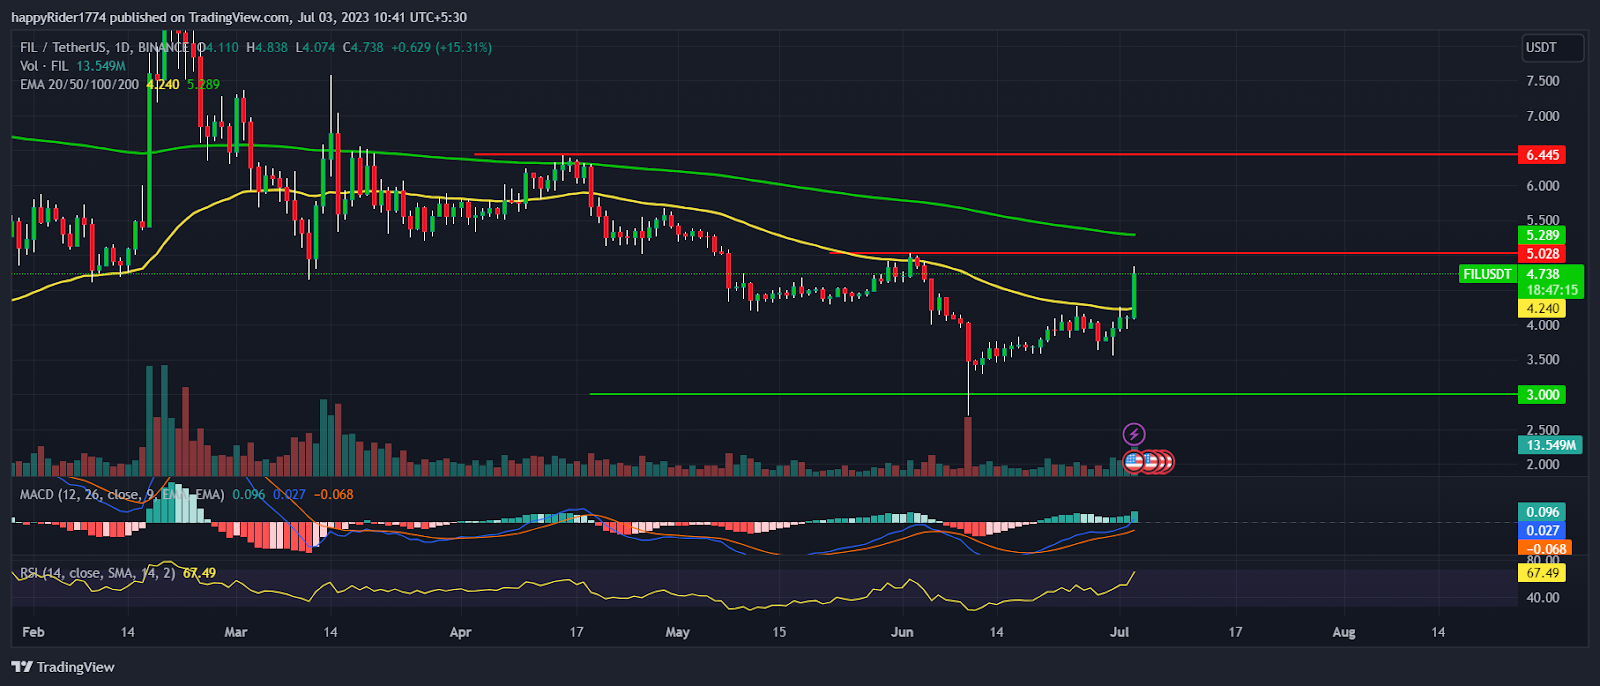Click the purple lightning event icon
This screenshot has height=686, width=1600.
click(1134, 434)
